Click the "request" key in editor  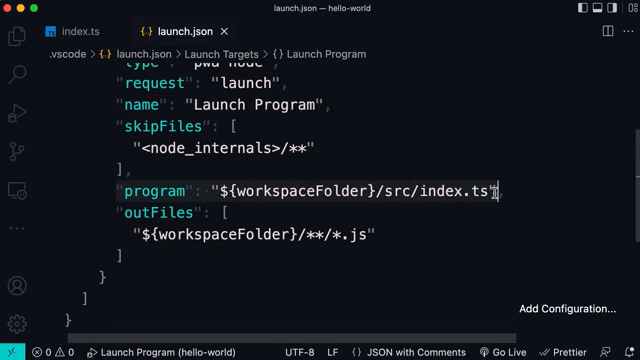pos(155,83)
